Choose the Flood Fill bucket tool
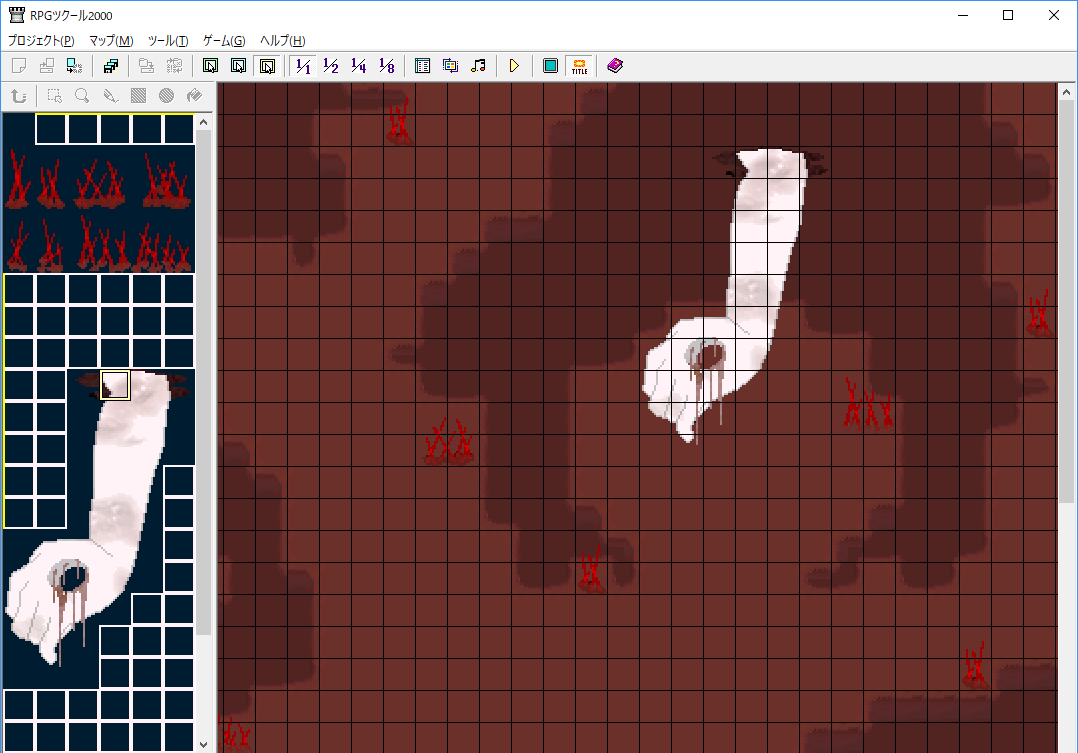This screenshot has width=1078, height=753. click(x=195, y=96)
